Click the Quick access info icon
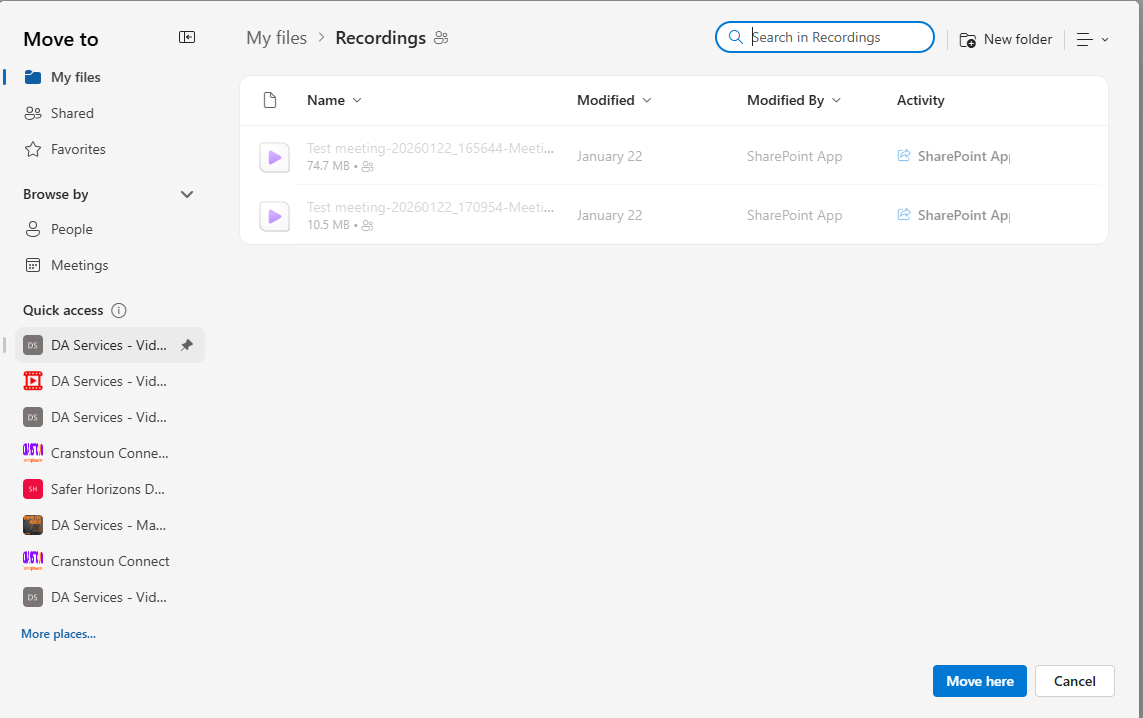Screen dimensions: 1143x718 click(119, 310)
